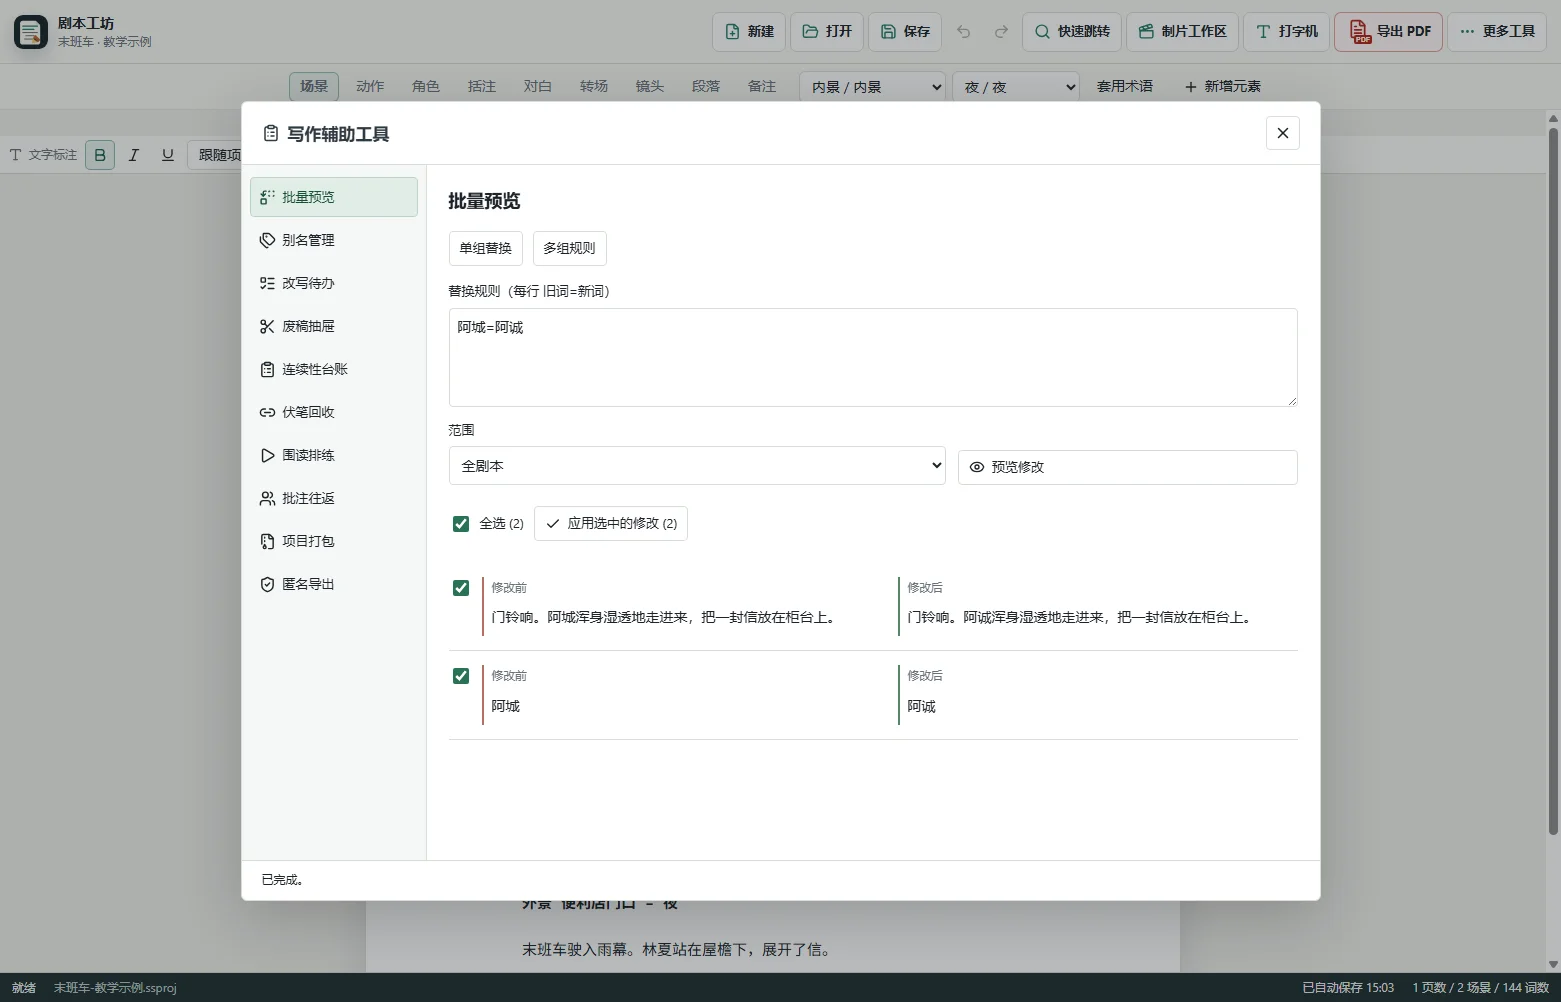1561x1002 pixels.
Task: Open 项目打包 in the sidebar
Action: (334, 541)
